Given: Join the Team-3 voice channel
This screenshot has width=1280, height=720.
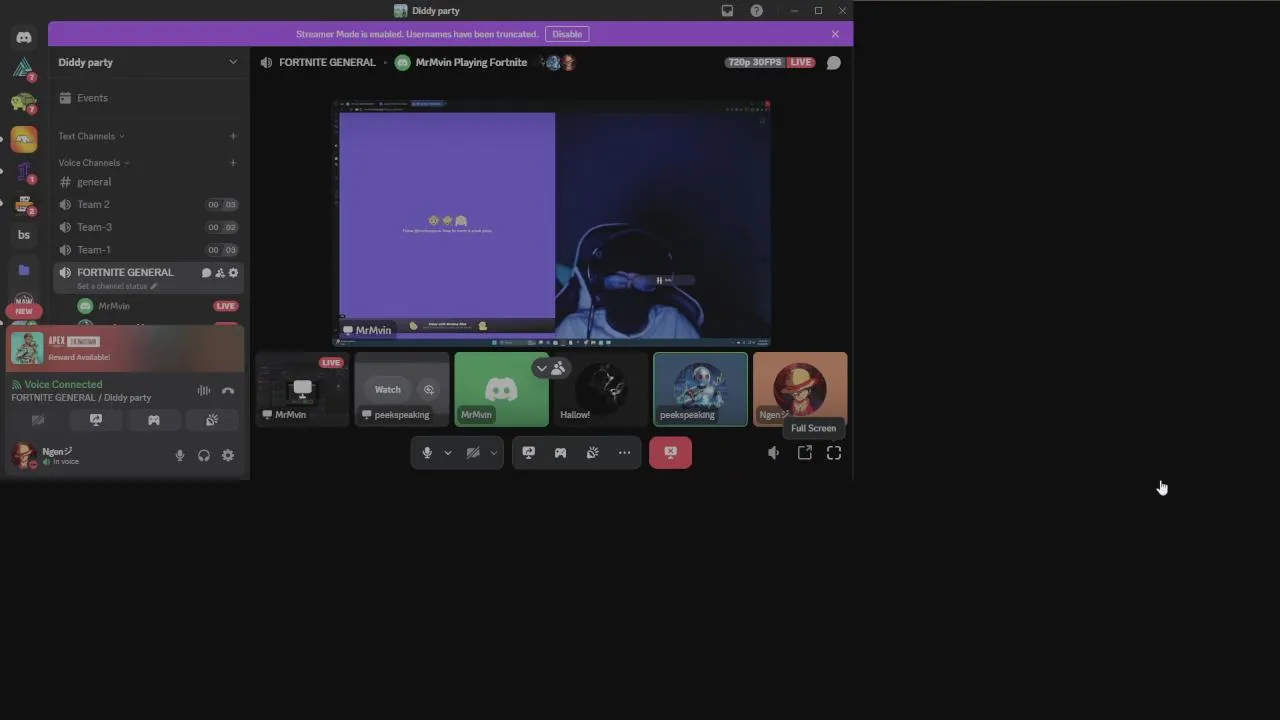Looking at the screenshot, I should click(148, 227).
